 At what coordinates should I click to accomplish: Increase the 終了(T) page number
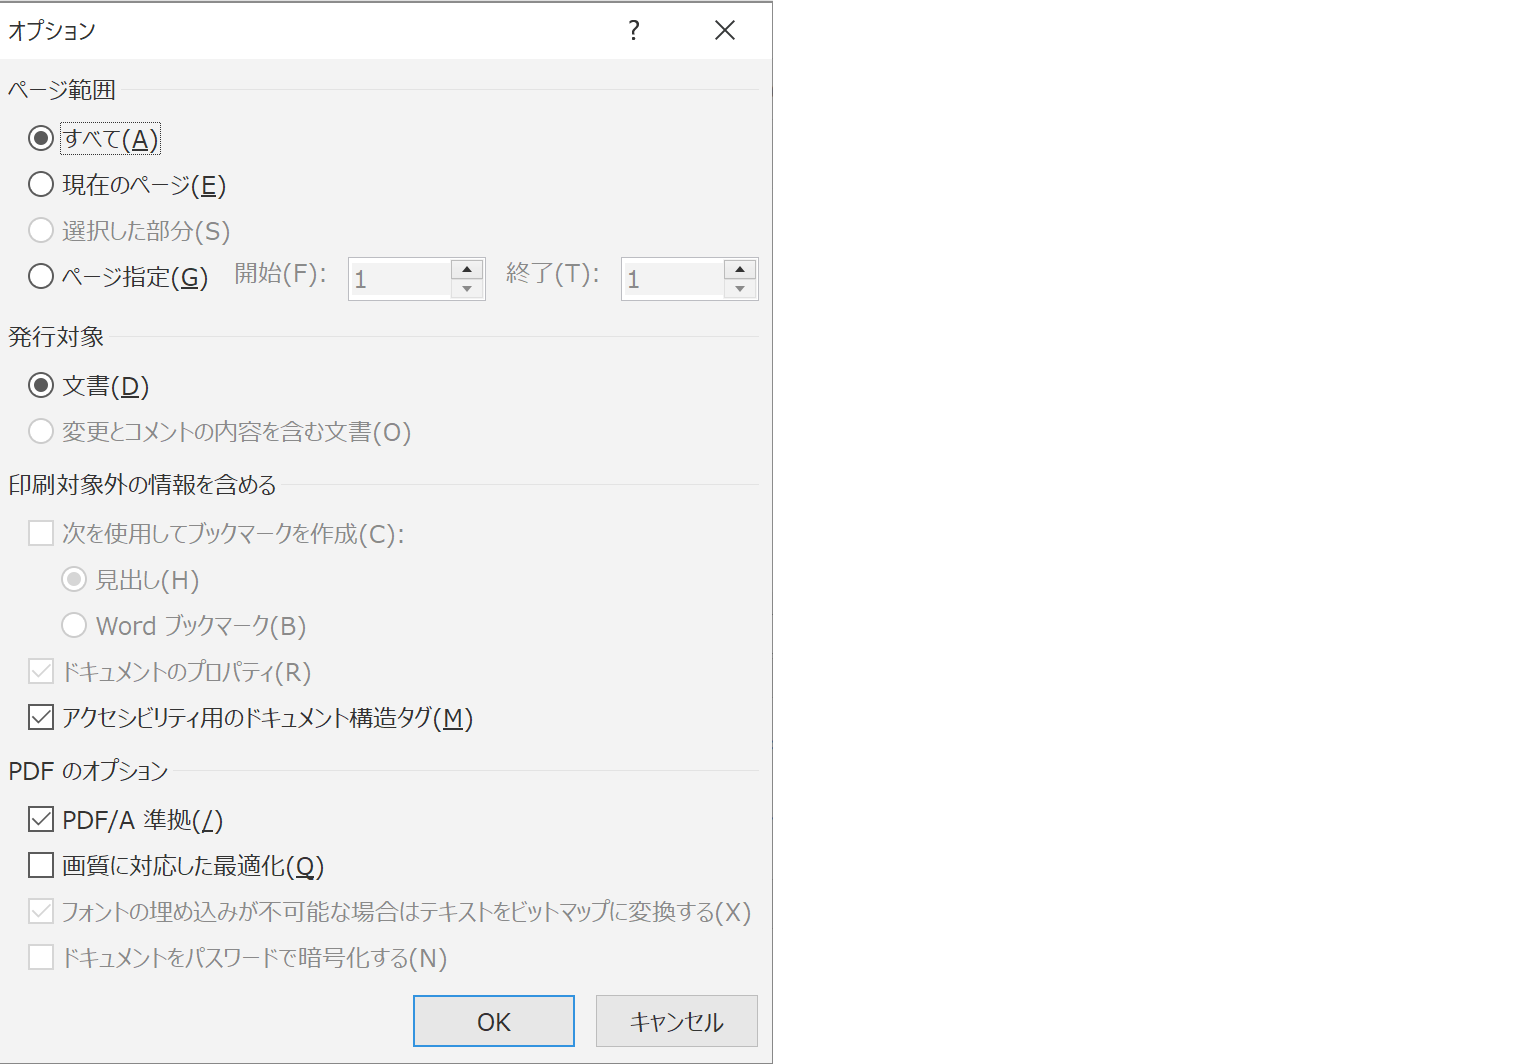tap(740, 269)
